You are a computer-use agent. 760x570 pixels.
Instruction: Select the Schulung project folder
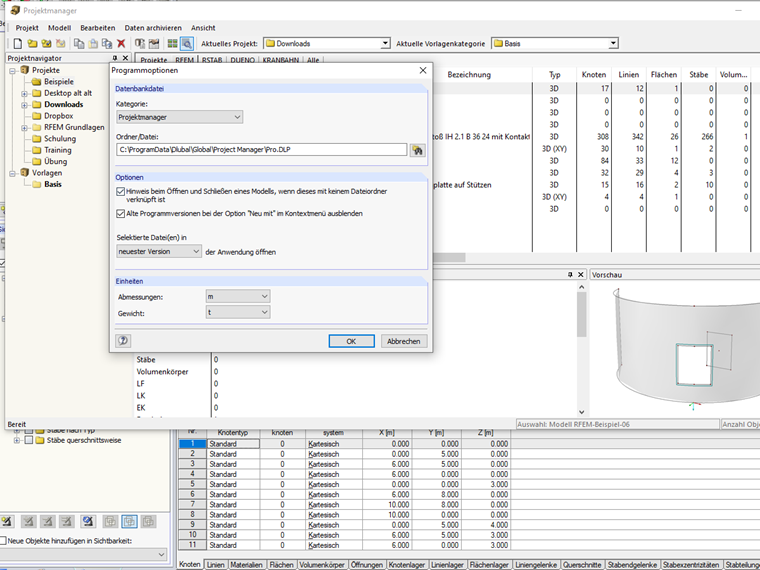60,139
